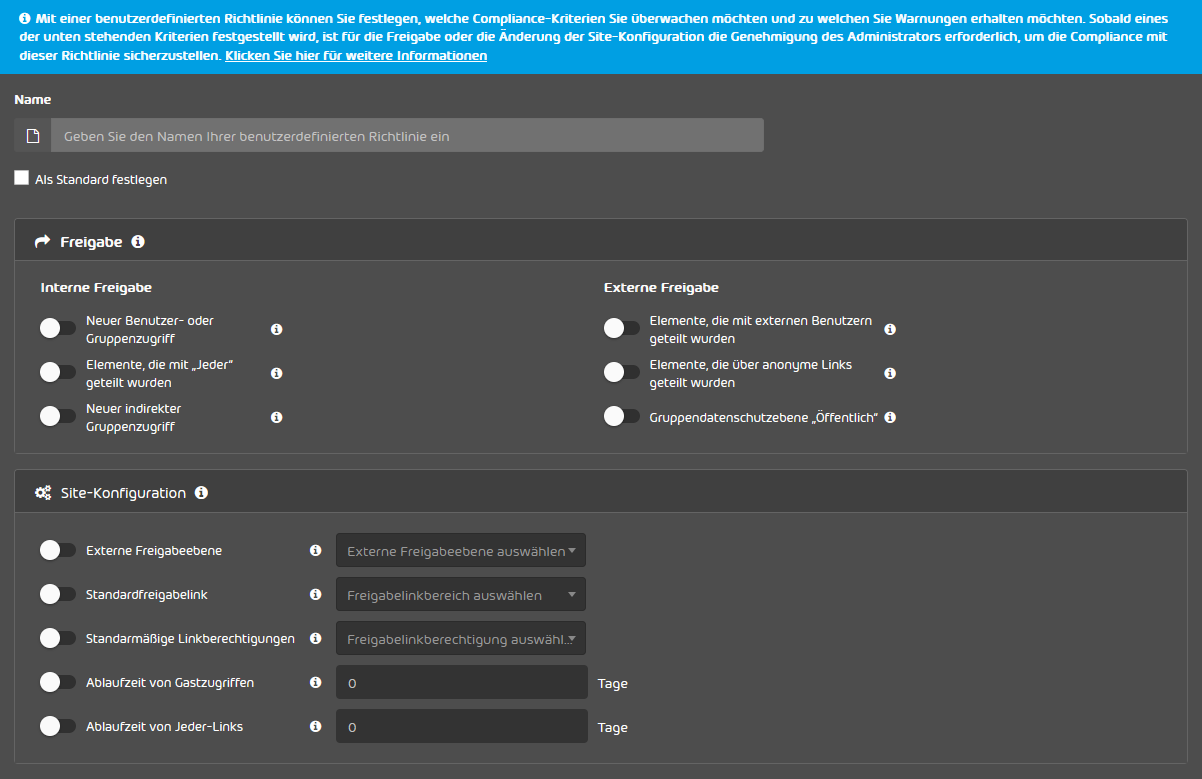Click info icon for anonyme Links option

tap(890, 373)
